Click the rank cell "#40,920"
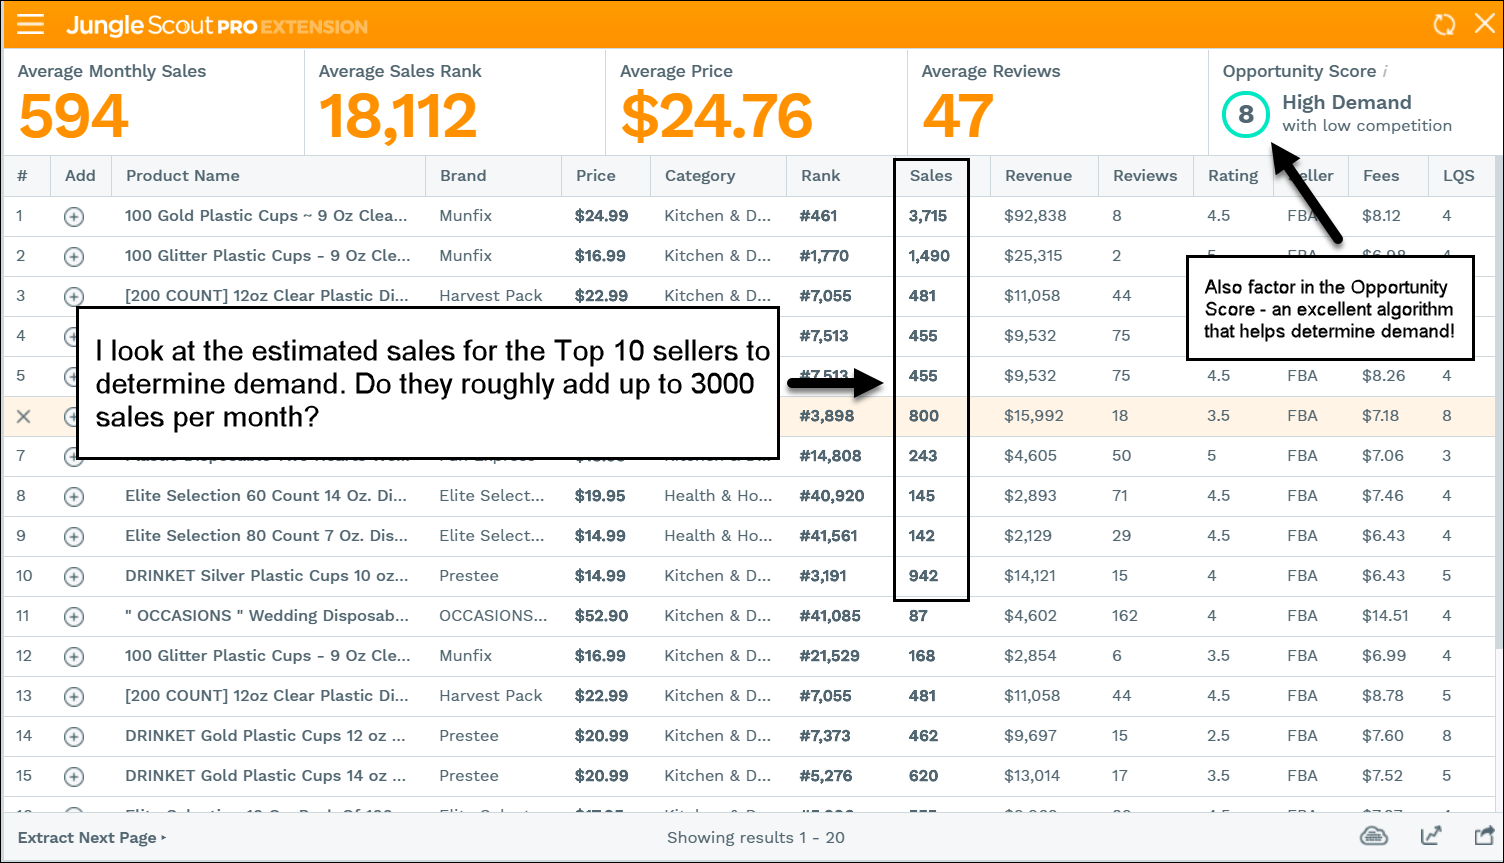This screenshot has height=863, width=1504. point(832,496)
